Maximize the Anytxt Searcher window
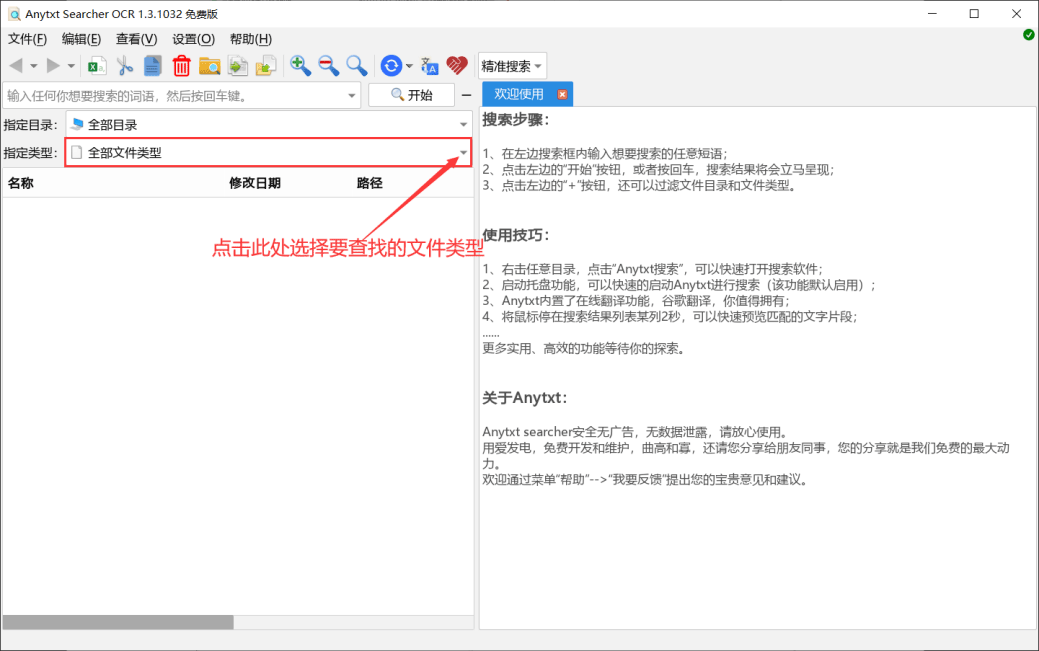The width and height of the screenshot is (1039, 651). click(974, 13)
